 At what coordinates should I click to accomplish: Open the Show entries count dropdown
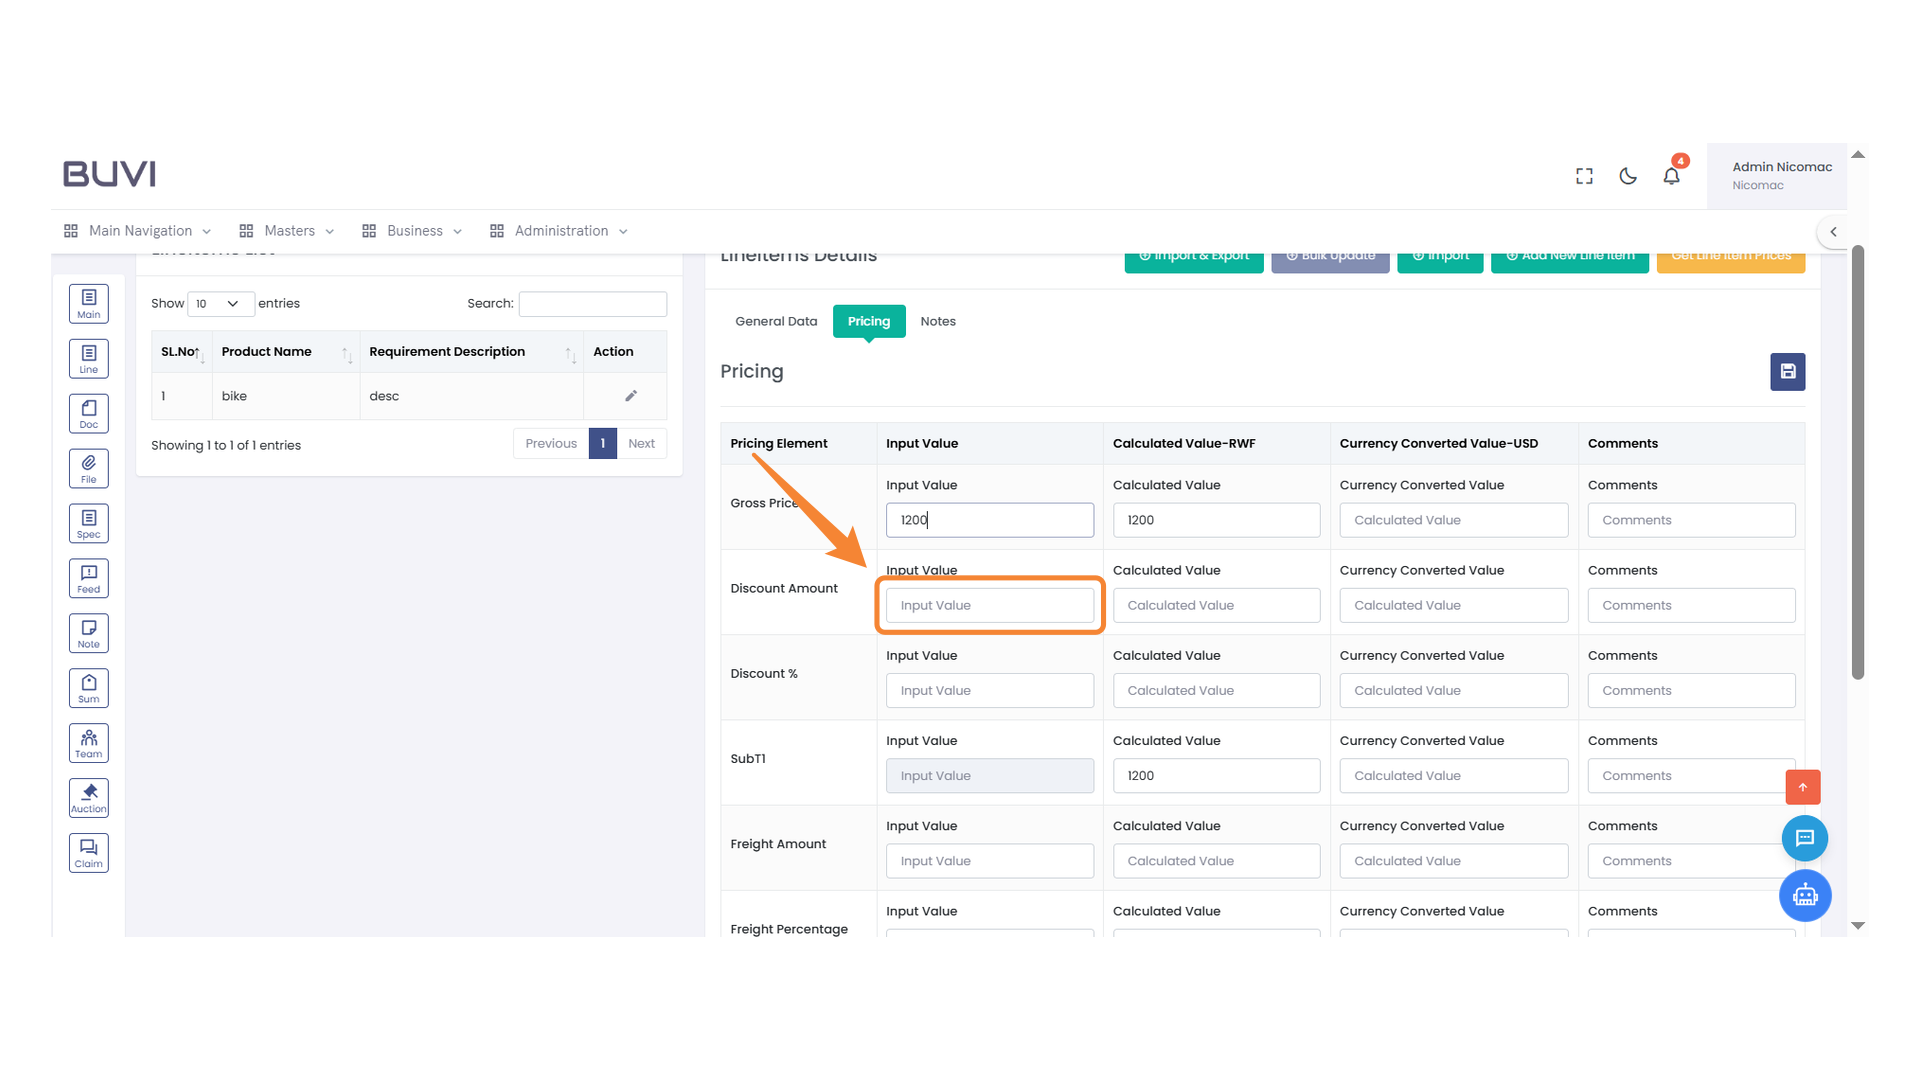coord(220,304)
